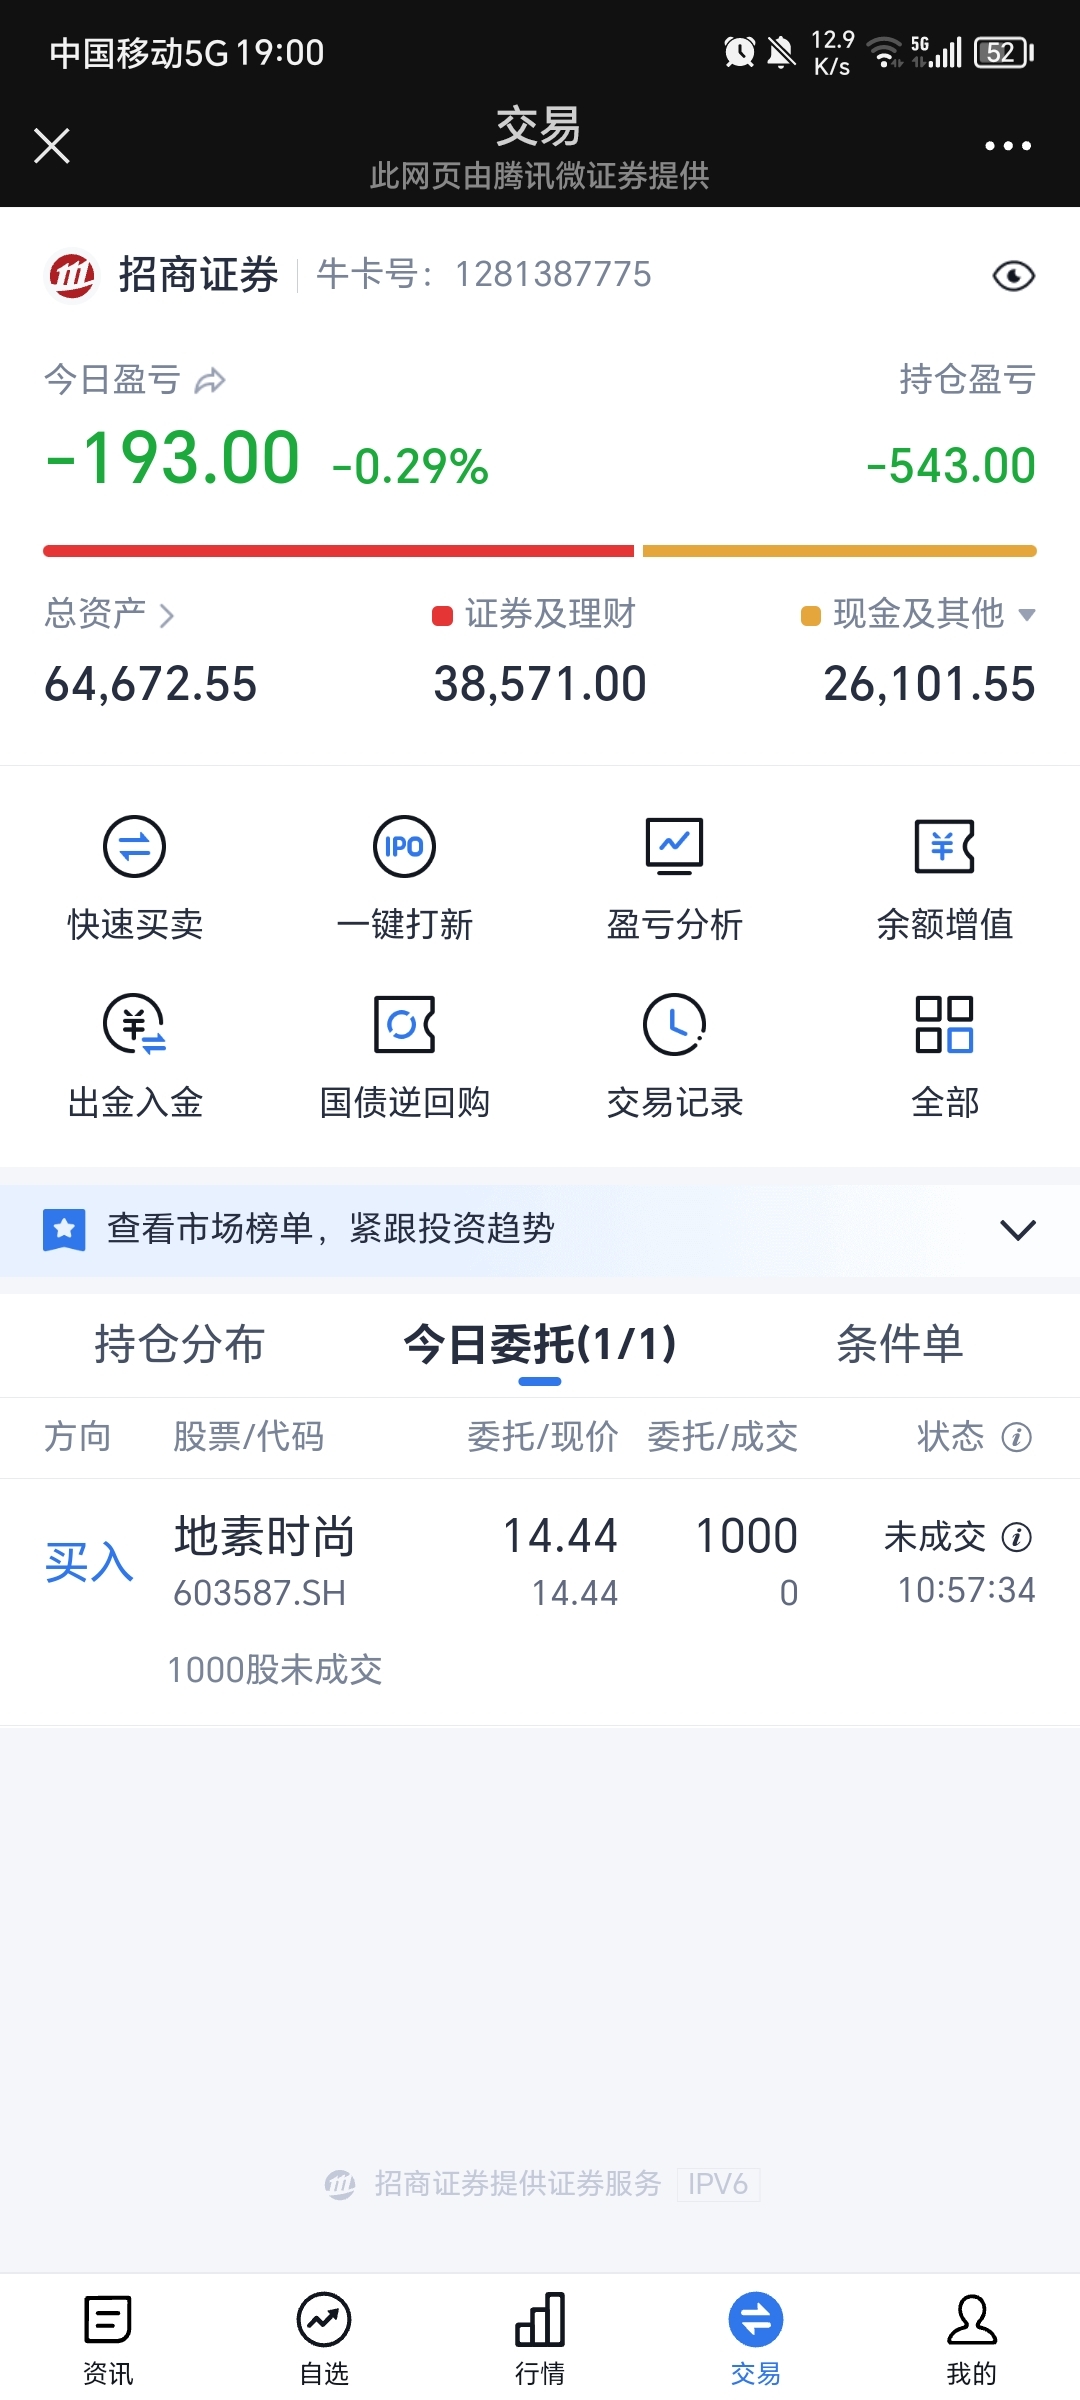Tap status bar Wi-Fi icon
1080x2400 pixels.
point(884,52)
